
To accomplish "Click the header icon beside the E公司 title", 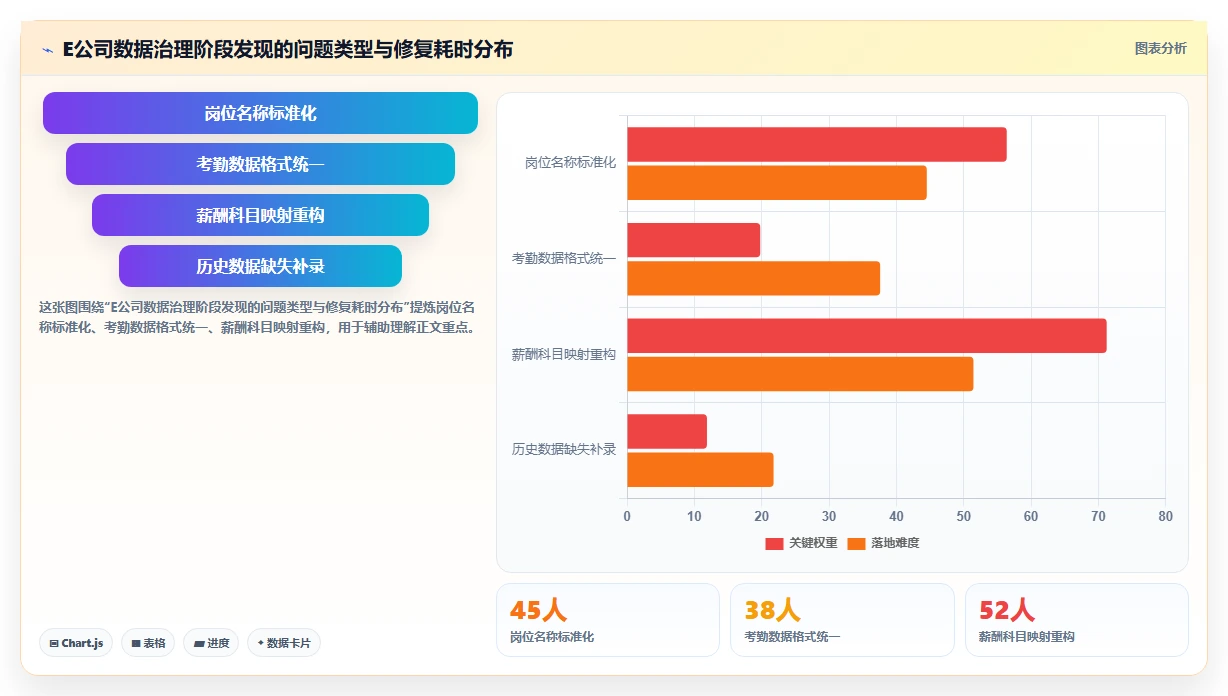I will [x=47, y=49].
